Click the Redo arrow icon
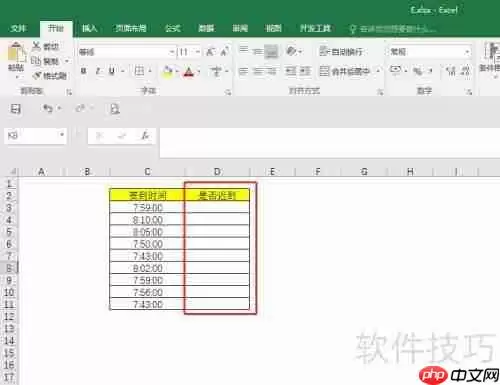500x385 pixels. [x=80, y=108]
